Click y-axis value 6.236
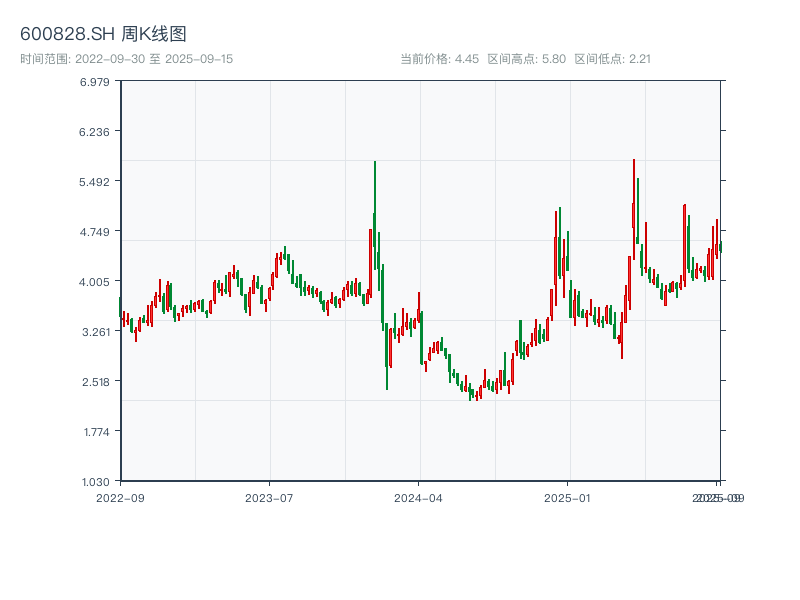800x600 pixels. 94,132
